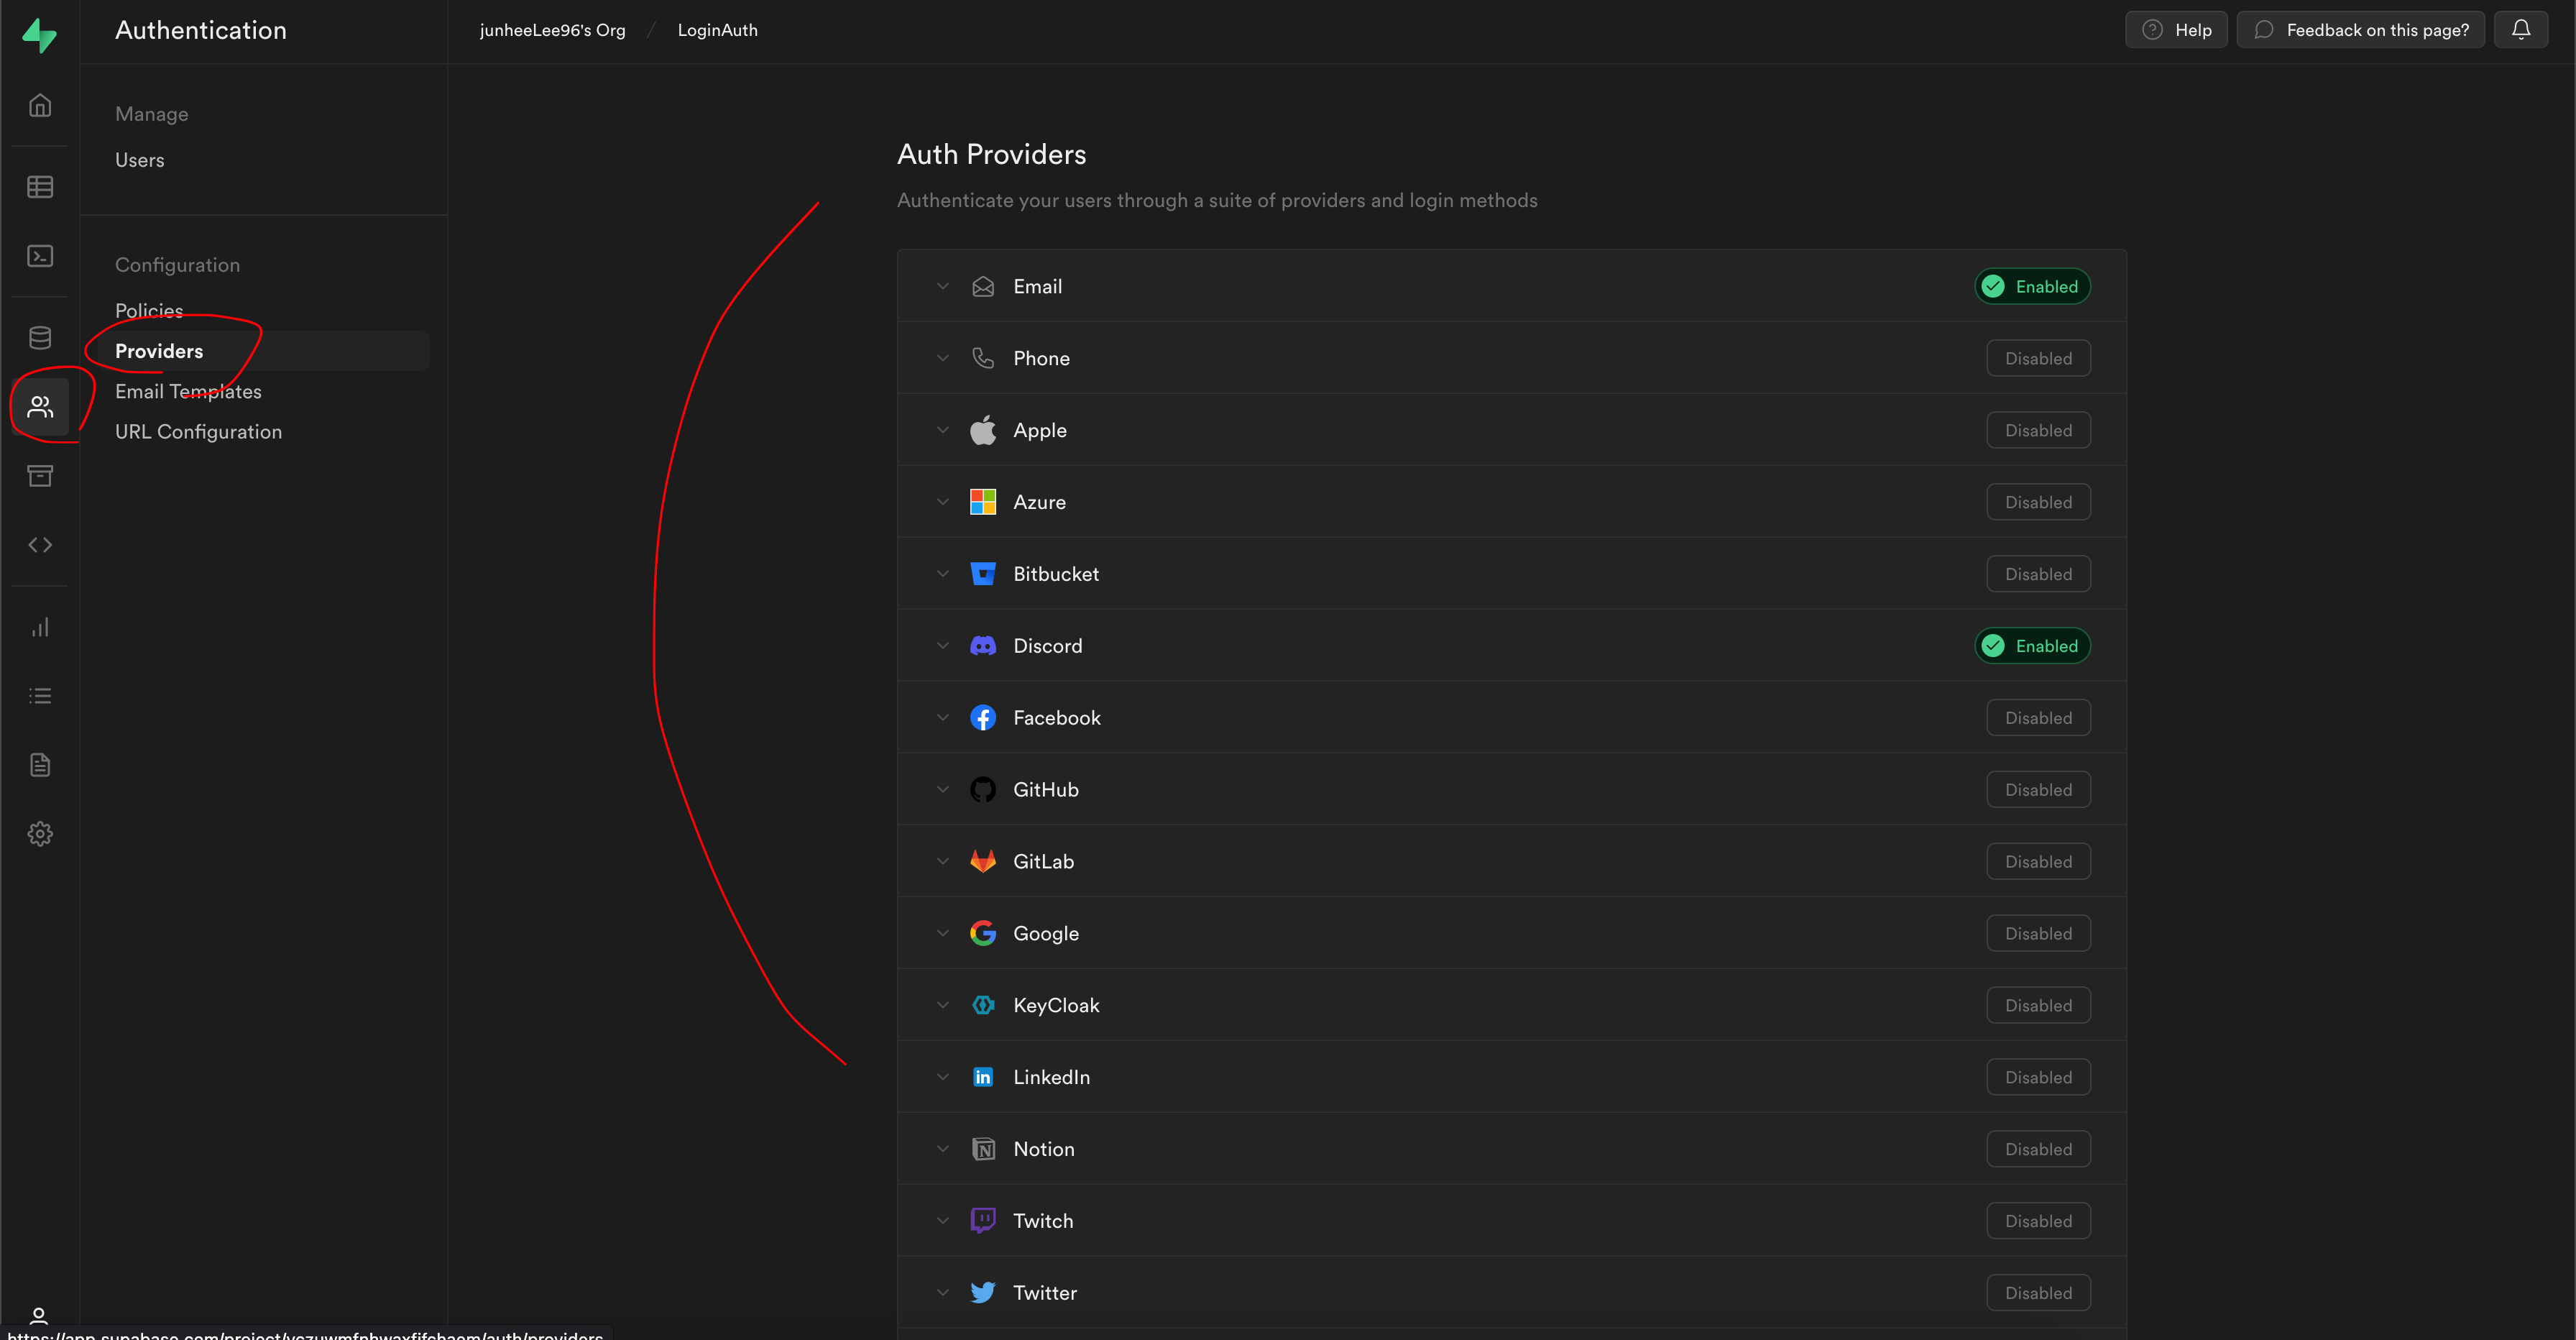2576x1340 pixels.
Task: Click Feedback on this page button
Action: pos(2360,30)
